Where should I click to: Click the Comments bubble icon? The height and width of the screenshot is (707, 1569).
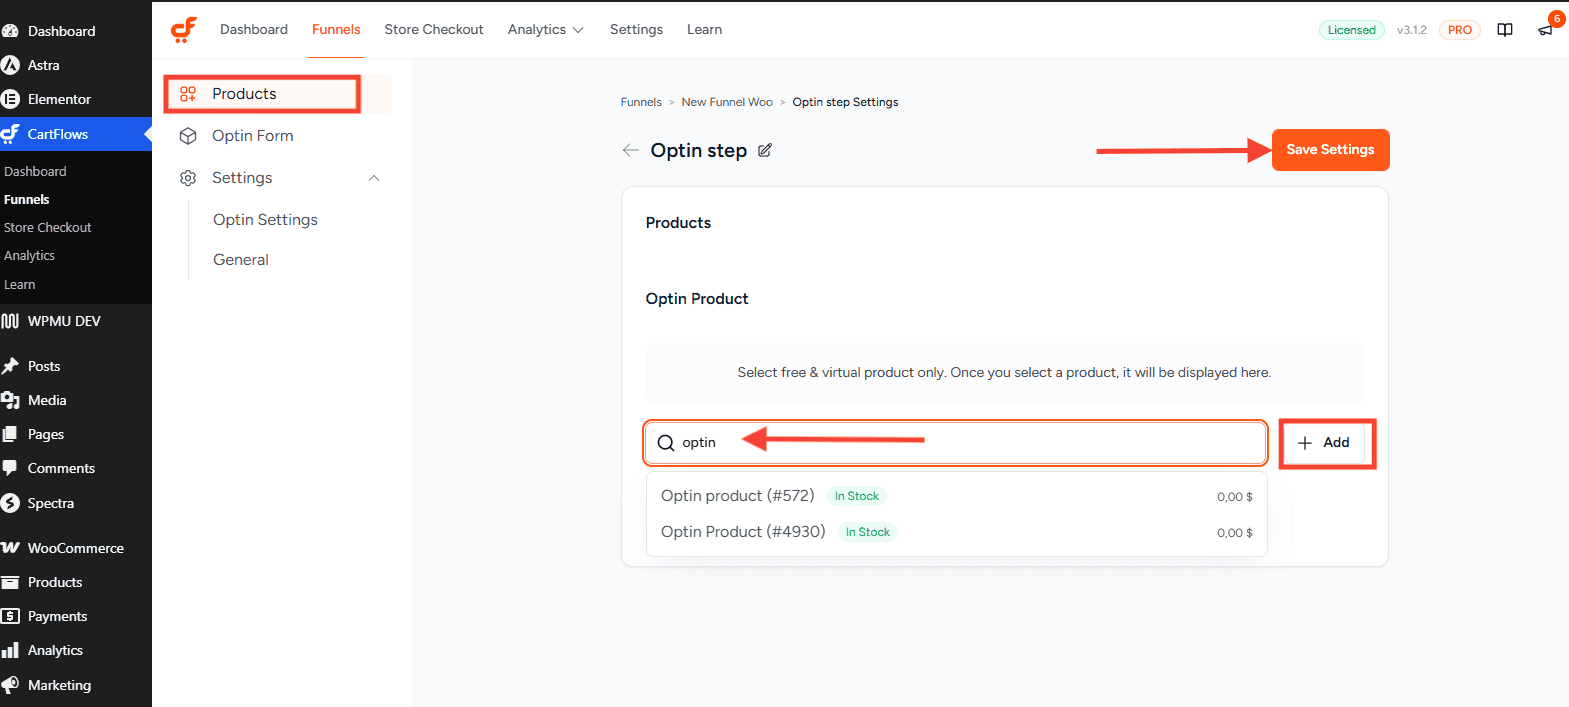point(10,468)
